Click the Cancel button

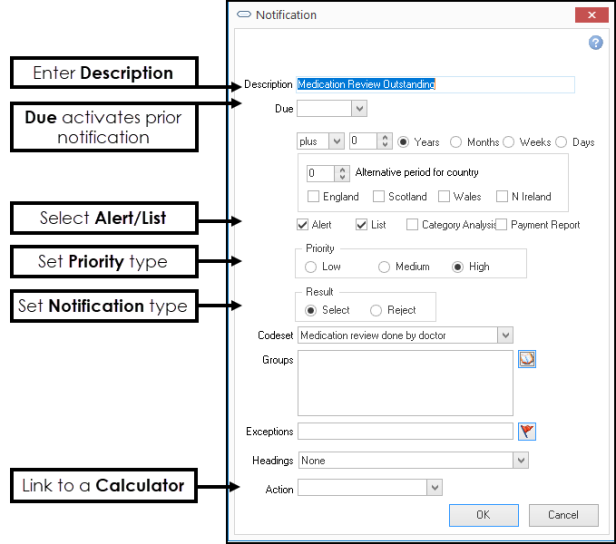pyautogui.click(x=563, y=515)
